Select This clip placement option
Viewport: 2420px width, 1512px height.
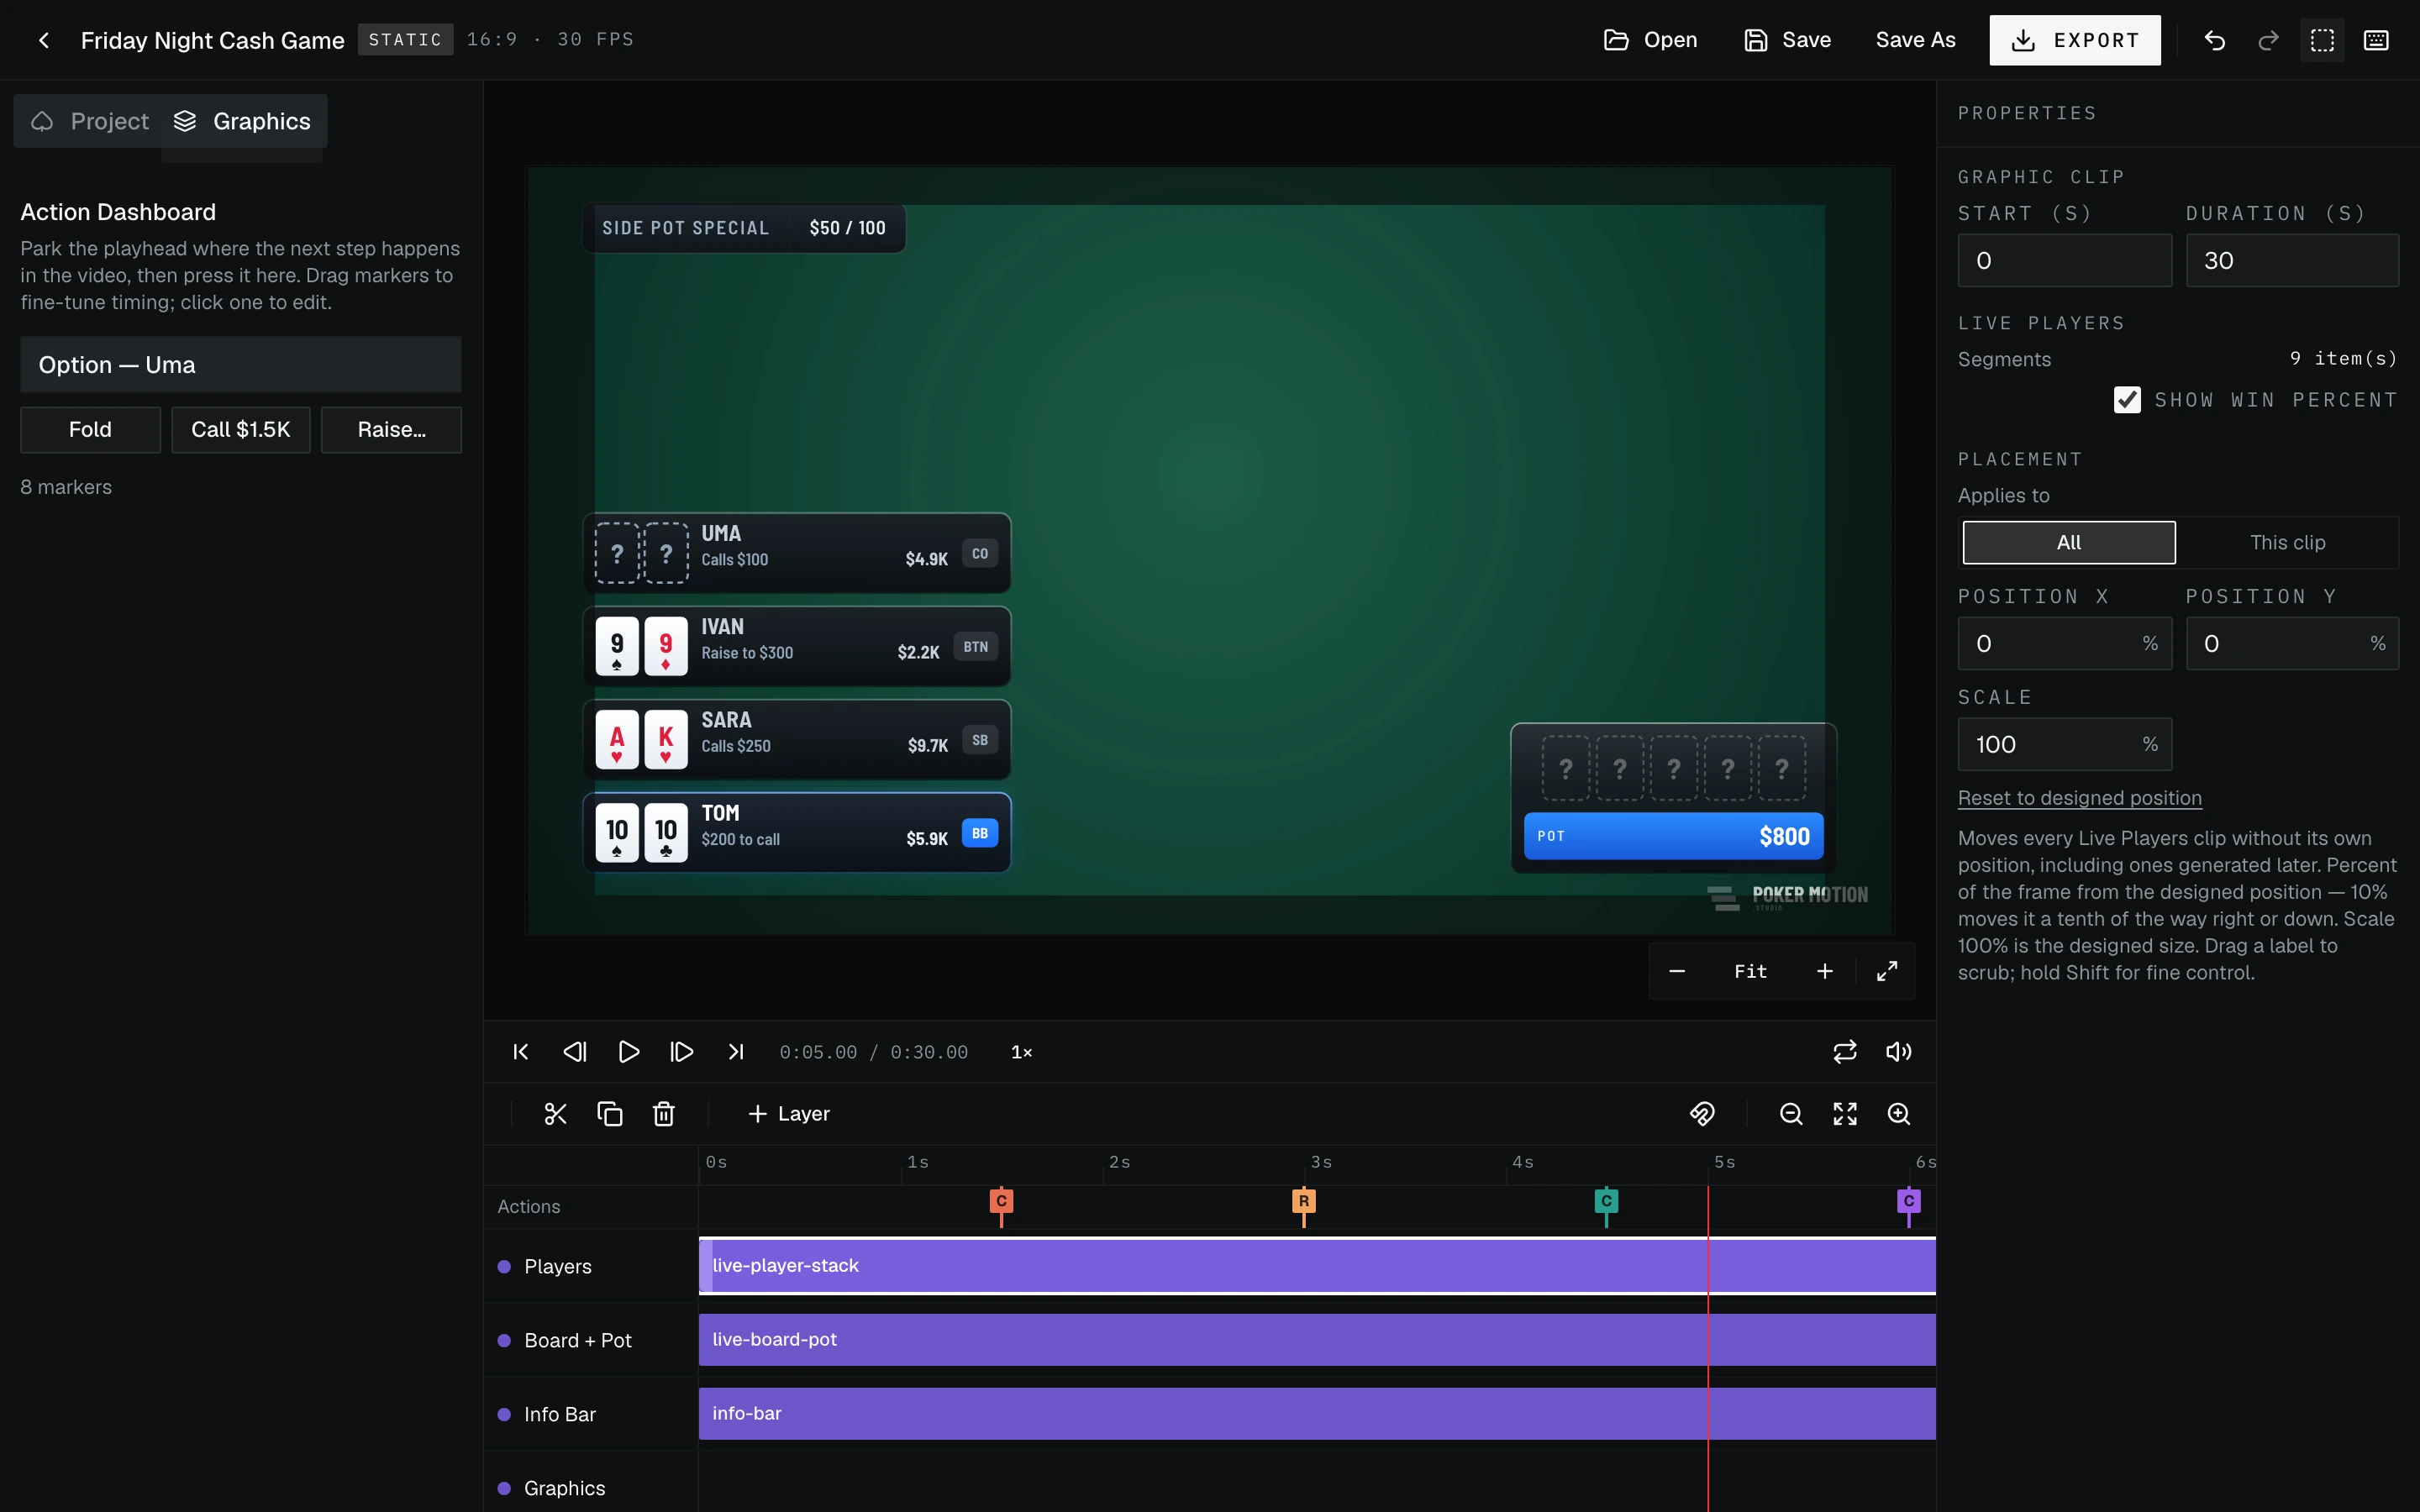point(2287,542)
